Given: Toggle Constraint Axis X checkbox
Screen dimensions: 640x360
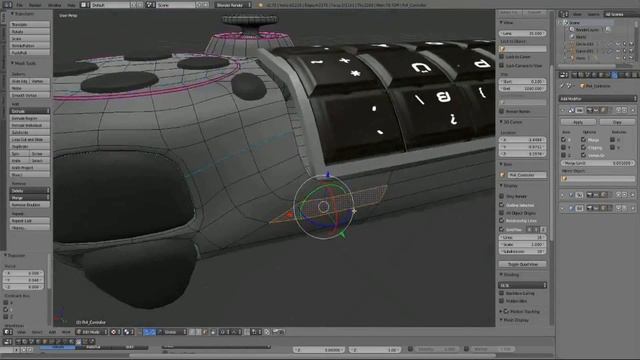Looking at the screenshot, I should click(x=6, y=302).
